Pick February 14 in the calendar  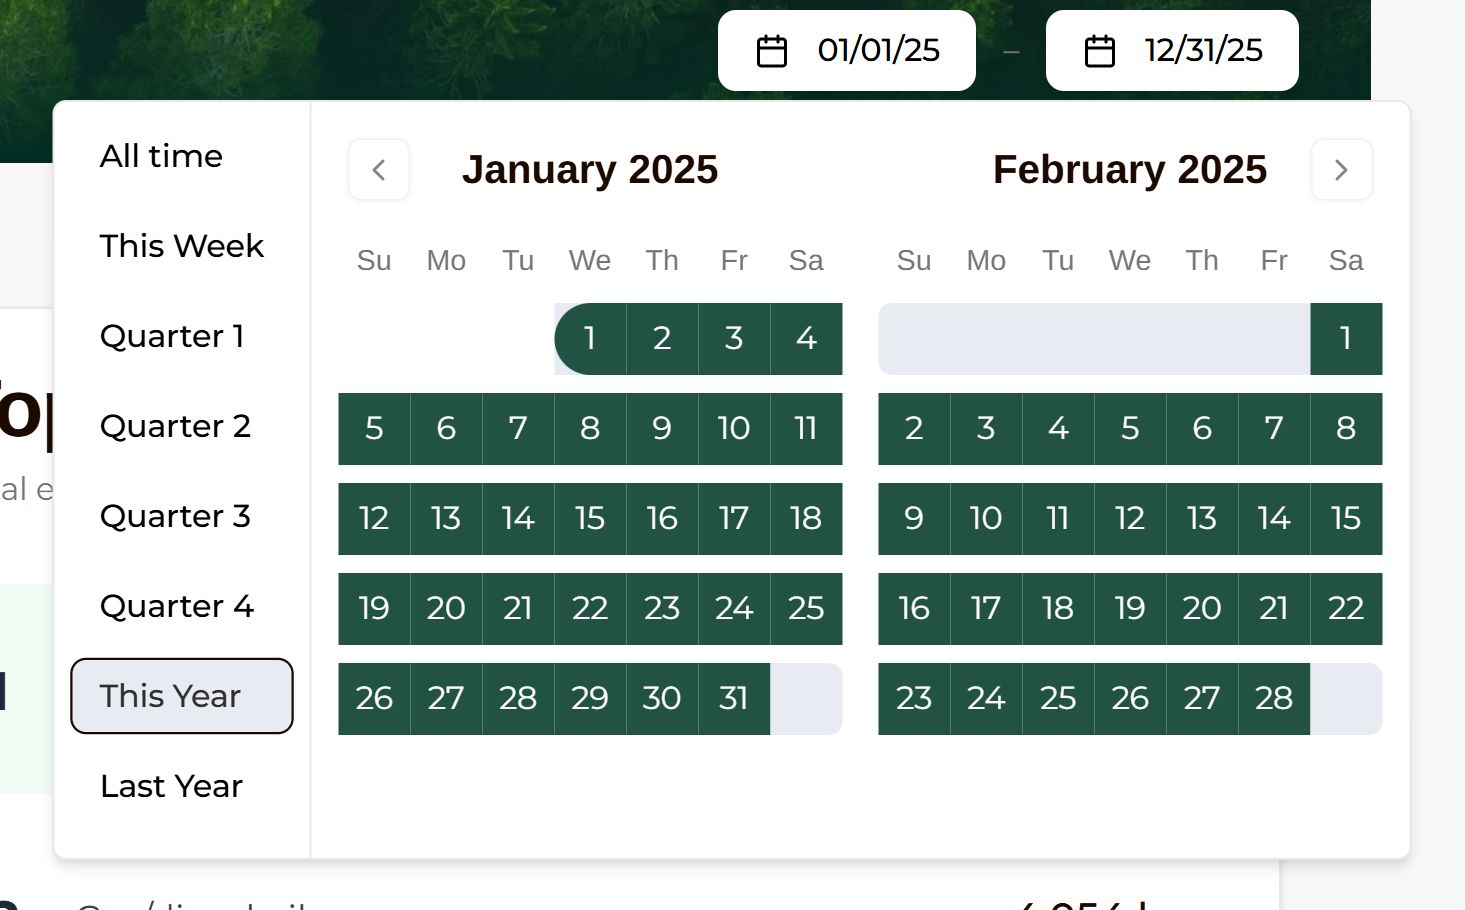1274,519
